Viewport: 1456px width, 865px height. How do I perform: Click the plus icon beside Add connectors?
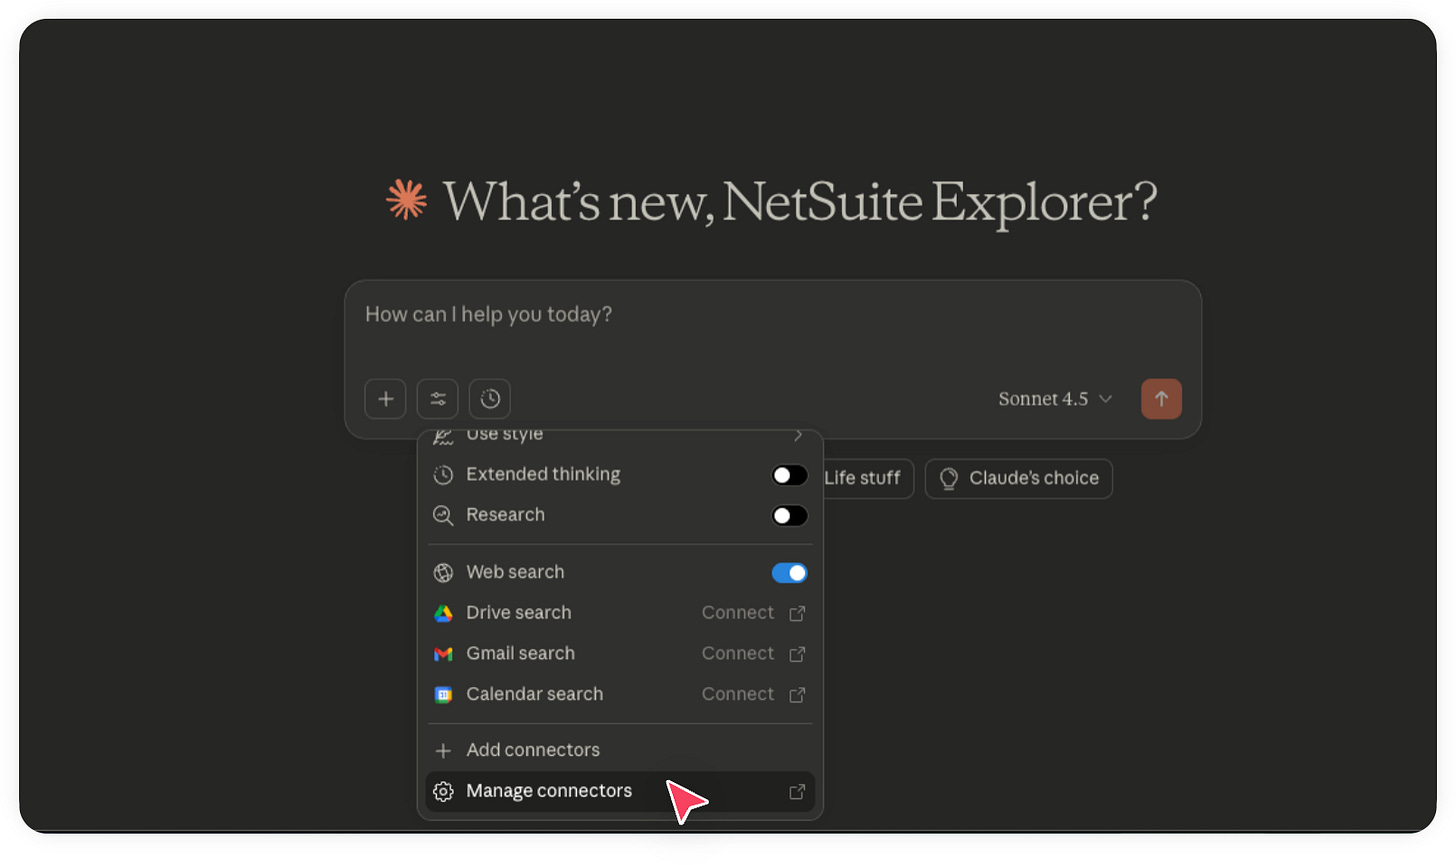click(x=443, y=751)
